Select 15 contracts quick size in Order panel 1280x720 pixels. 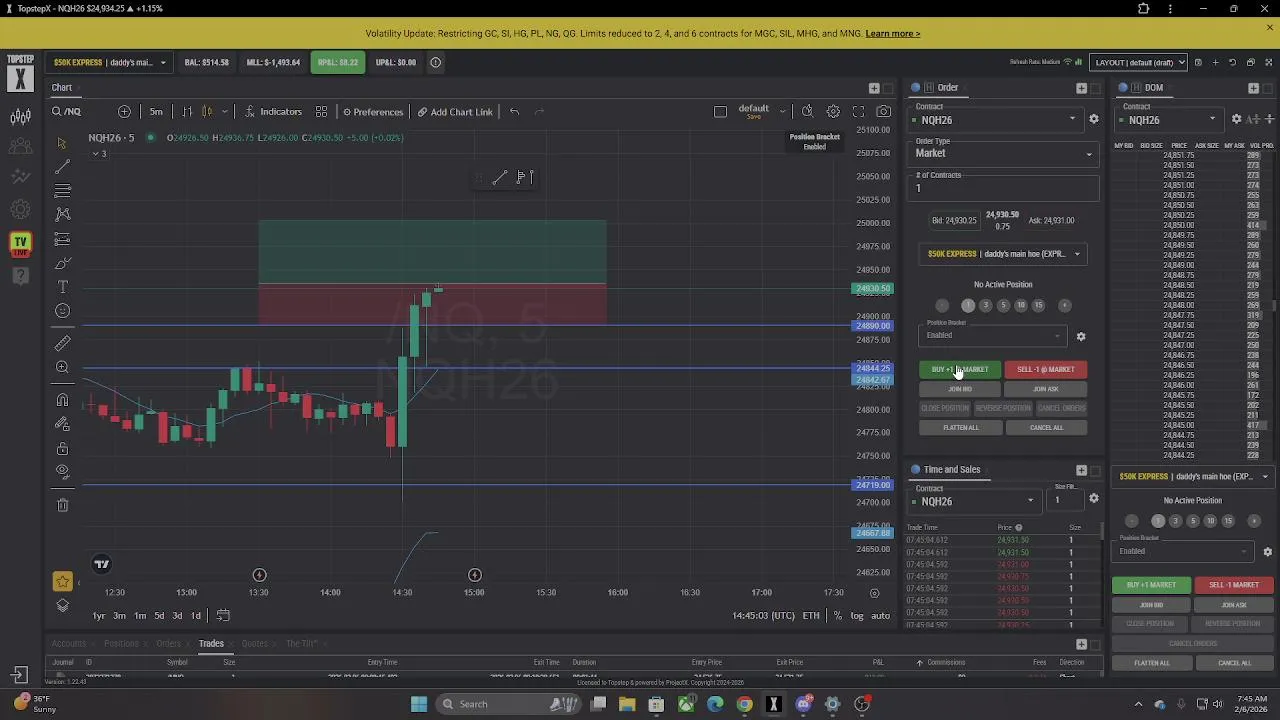(x=1038, y=305)
